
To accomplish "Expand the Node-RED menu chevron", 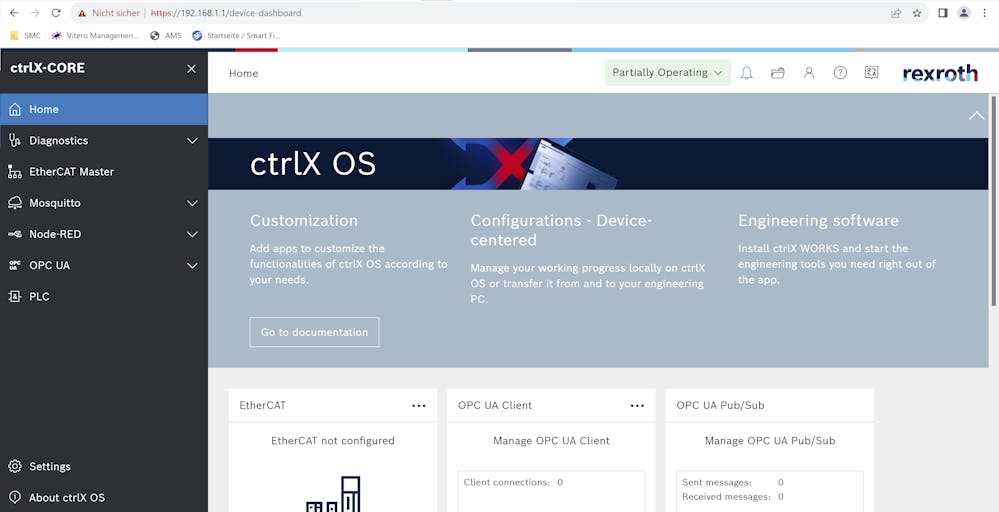I will coord(192,234).
